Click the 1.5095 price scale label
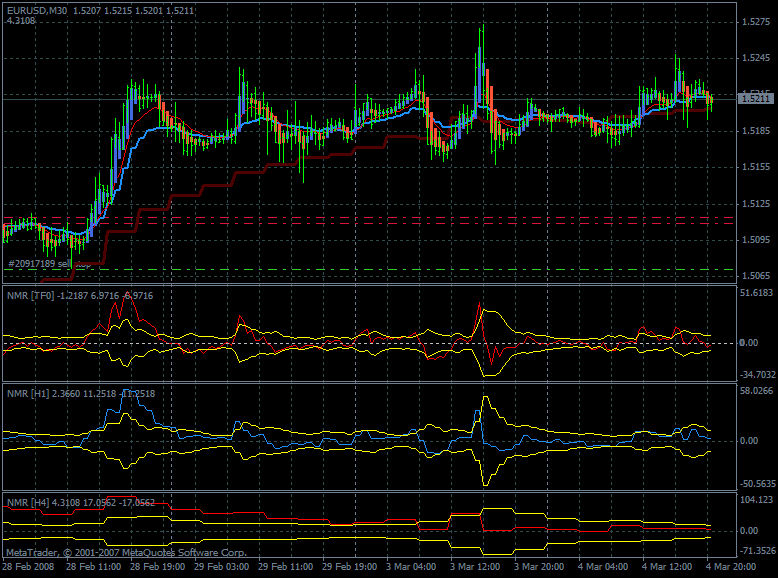Screen dimensions: 778x578 click(756, 240)
